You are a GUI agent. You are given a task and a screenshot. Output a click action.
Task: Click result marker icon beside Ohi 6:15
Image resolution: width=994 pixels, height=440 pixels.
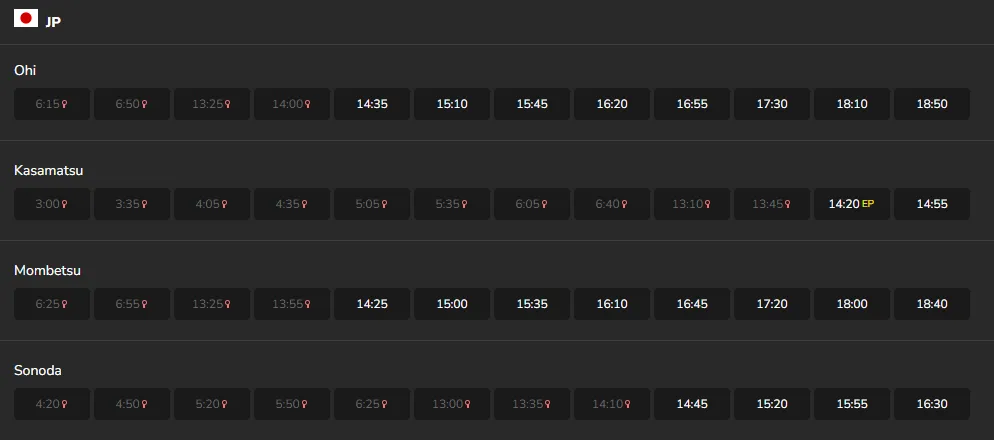click(65, 104)
